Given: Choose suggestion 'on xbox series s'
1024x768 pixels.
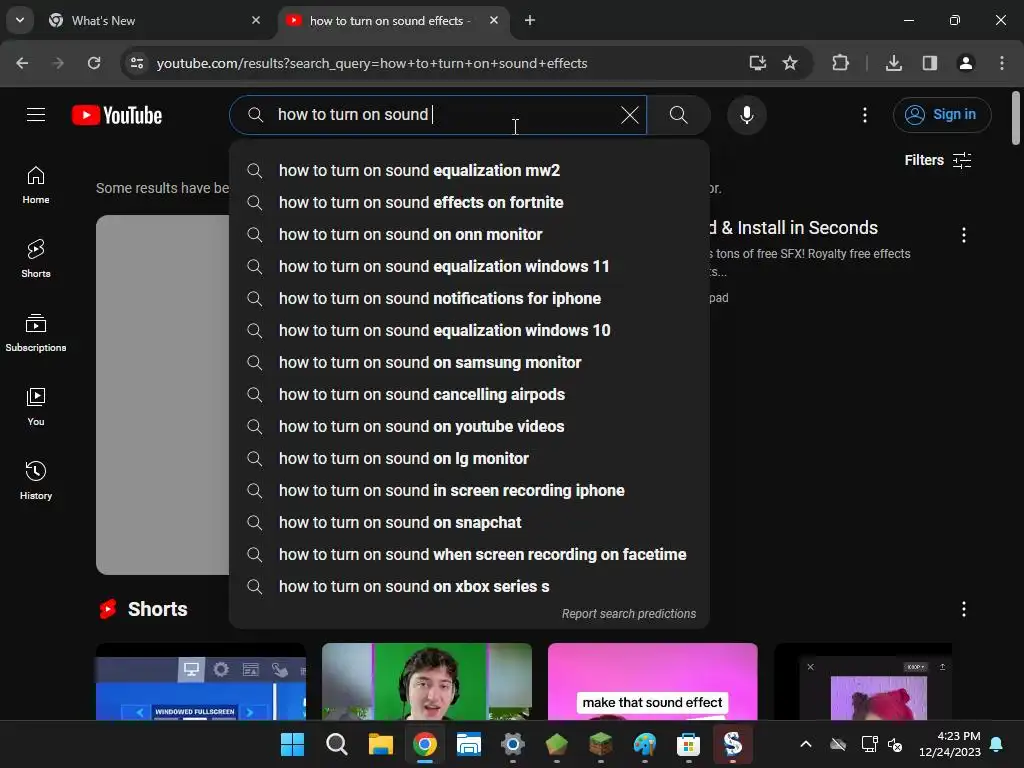Looking at the screenshot, I should 469,586.
